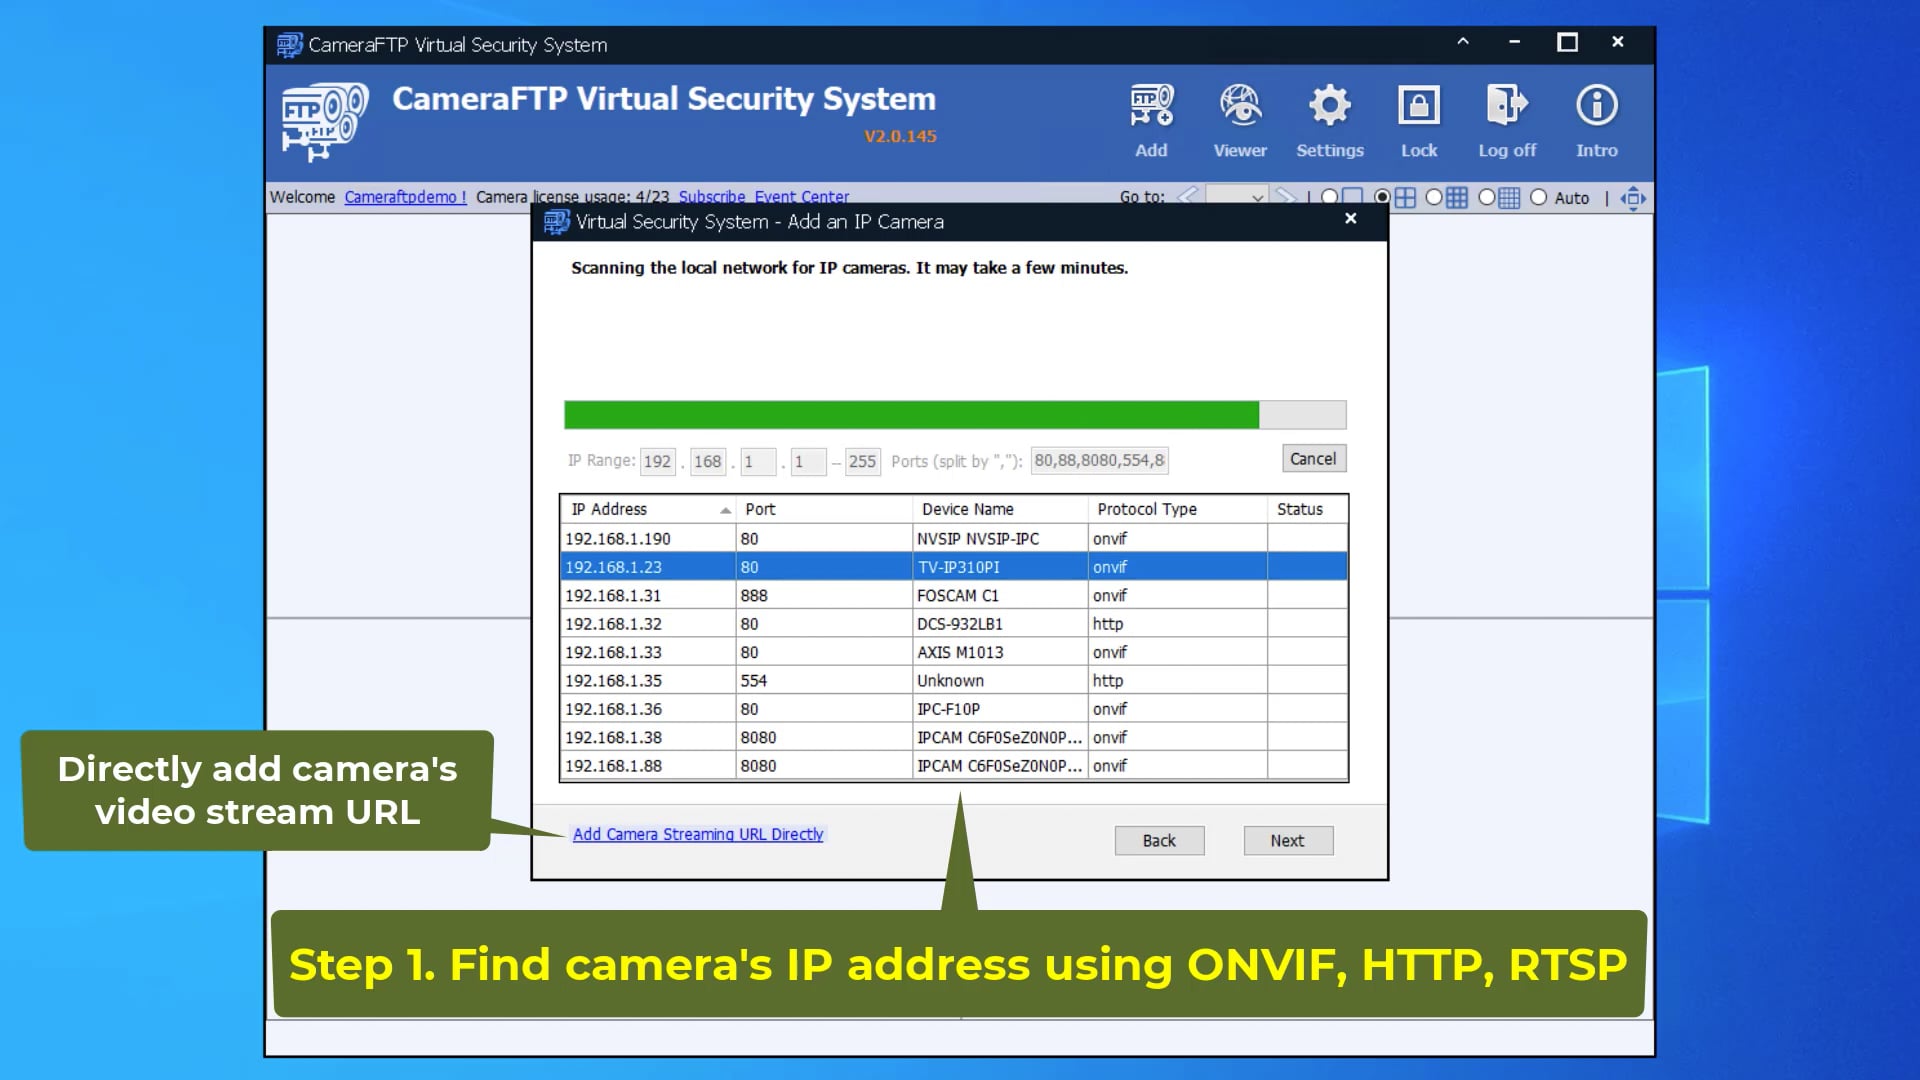
Task: Click the Status column header
Action: click(1307, 509)
